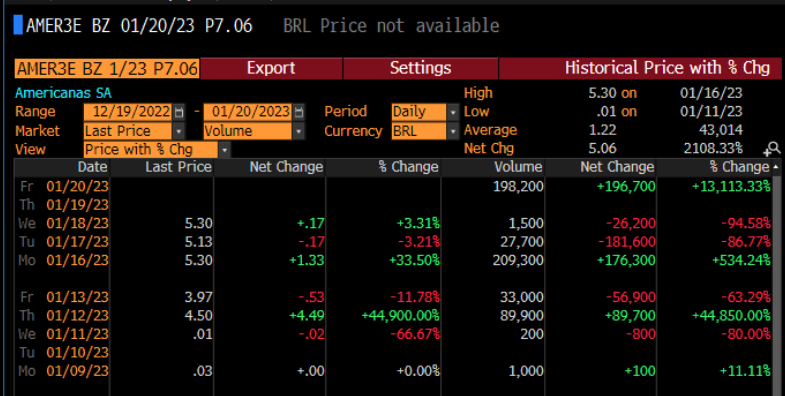Click the 209,300 volume cell
The width and height of the screenshot is (785, 396).
(518, 260)
